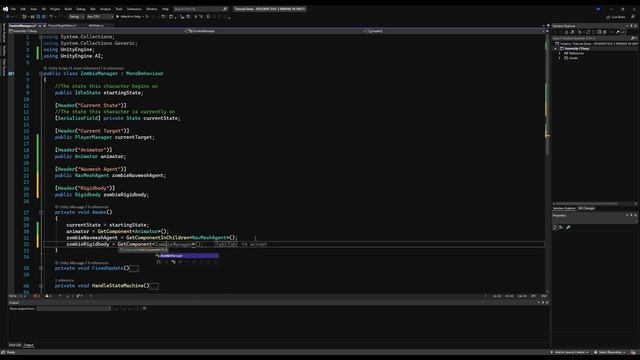This screenshot has width=640, height=360.
Task: Open the File menu
Action: click(x=13, y=9)
